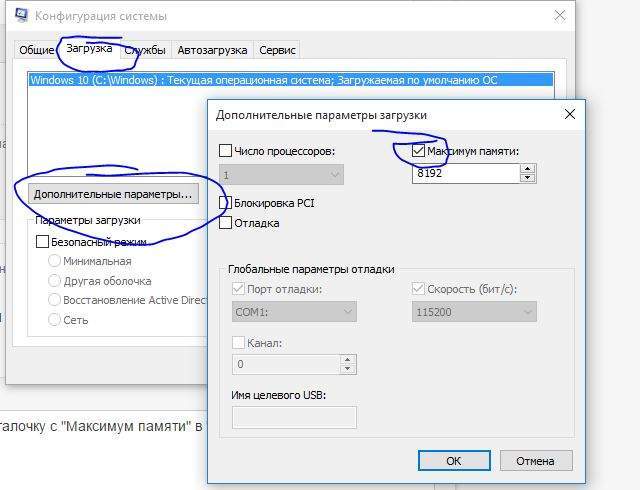Increase maximum memory with up arrow
This screenshot has width=640, height=490.
tap(528, 168)
